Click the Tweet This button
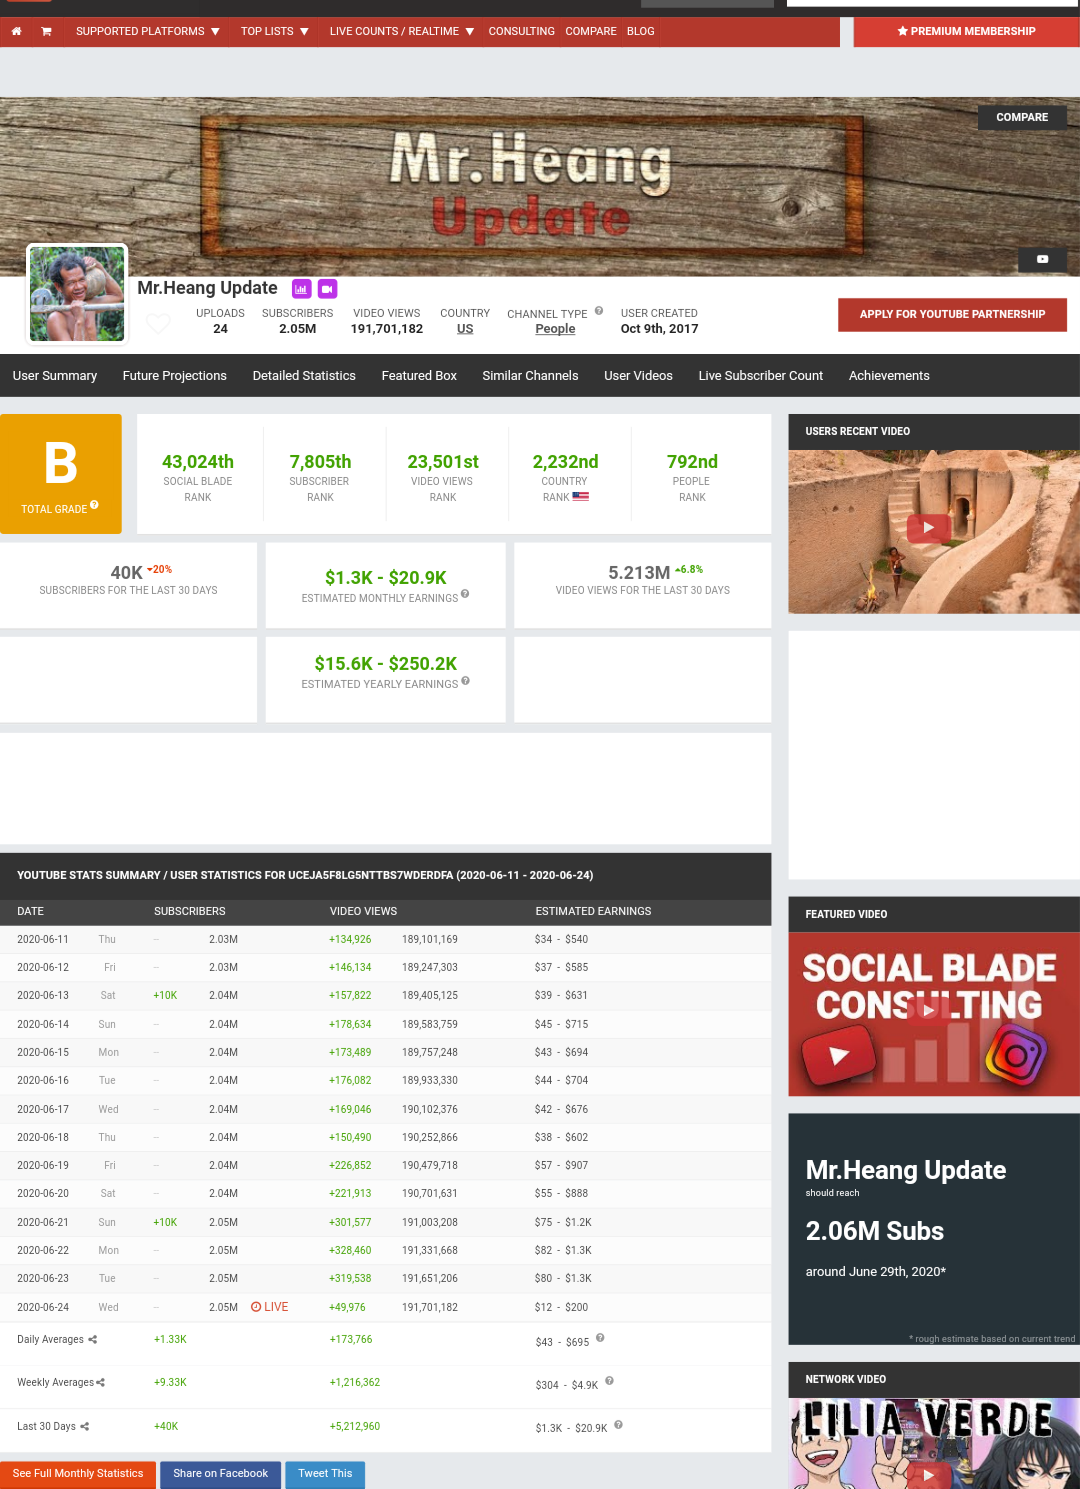The height and width of the screenshot is (1489, 1080). 325,1474
